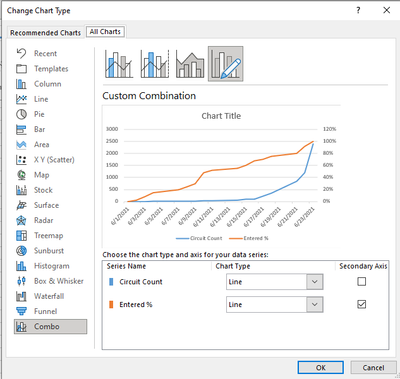Select the Custom Combination subtype icon
Screen dimensions: 400x379
coord(226,64)
